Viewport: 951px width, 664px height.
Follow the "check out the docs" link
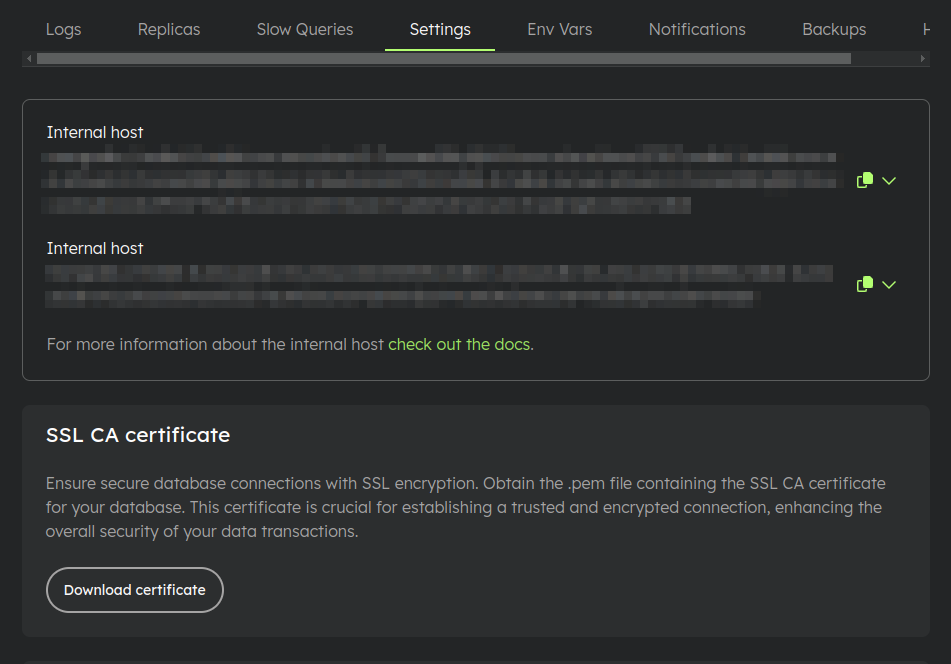tap(461, 344)
